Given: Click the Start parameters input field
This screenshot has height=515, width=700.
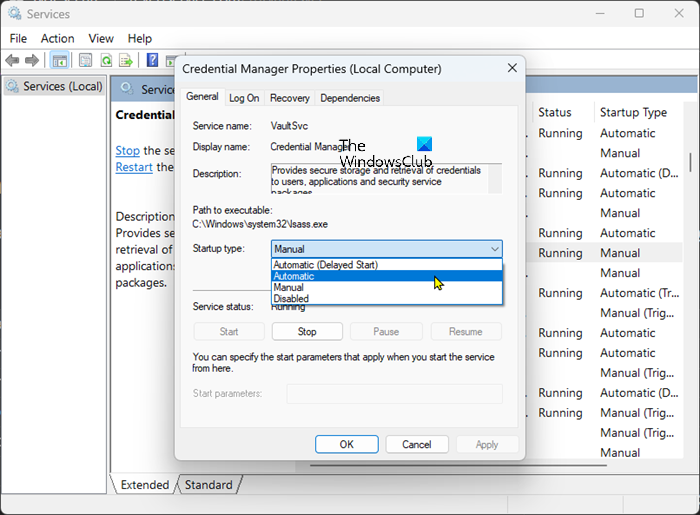Looking at the screenshot, I should tap(395, 394).
